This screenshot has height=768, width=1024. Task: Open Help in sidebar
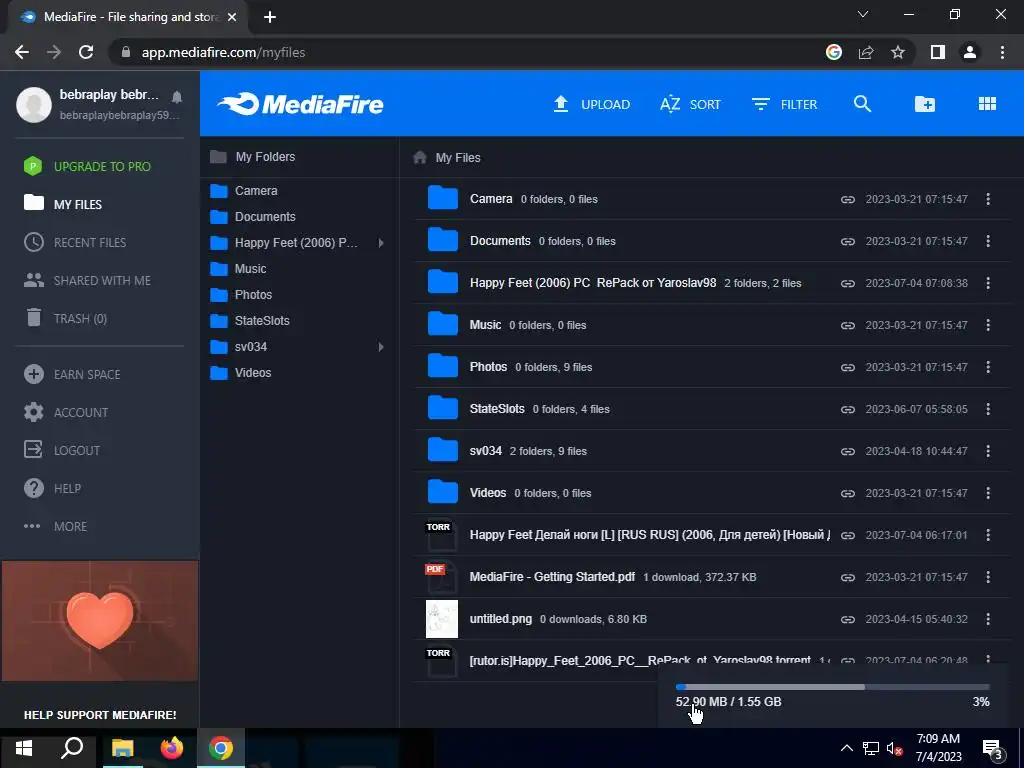coord(52,488)
